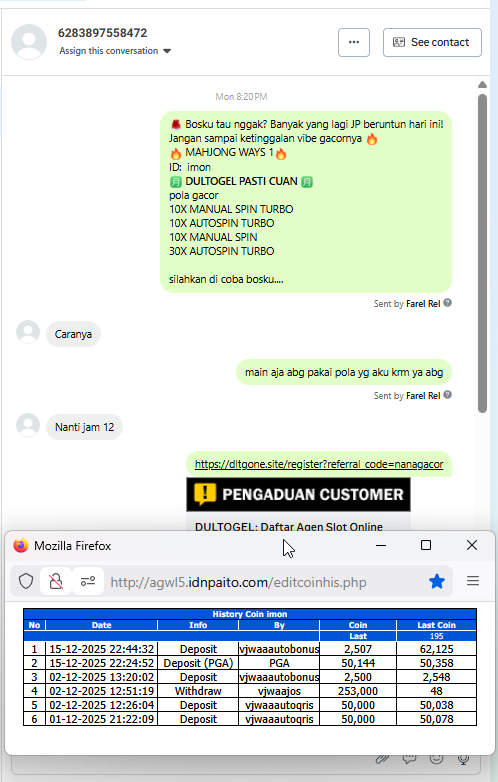Click the 15-12-2025 22:44:32 date cell
The image size is (498, 782).
coord(102,649)
